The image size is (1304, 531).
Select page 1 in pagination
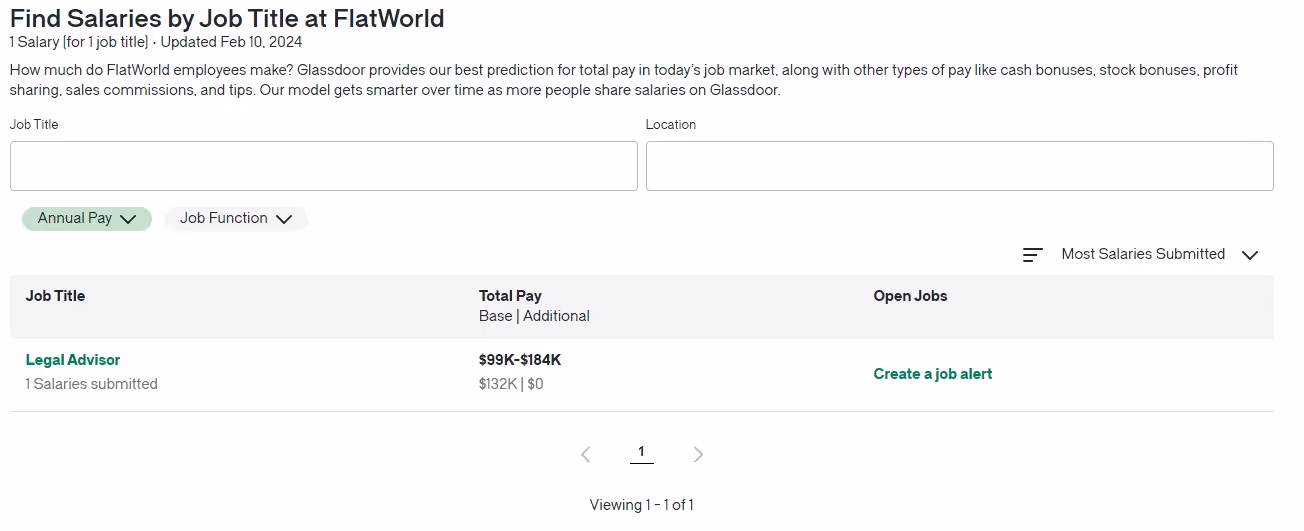pyautogui.click(x=642, y=452)
